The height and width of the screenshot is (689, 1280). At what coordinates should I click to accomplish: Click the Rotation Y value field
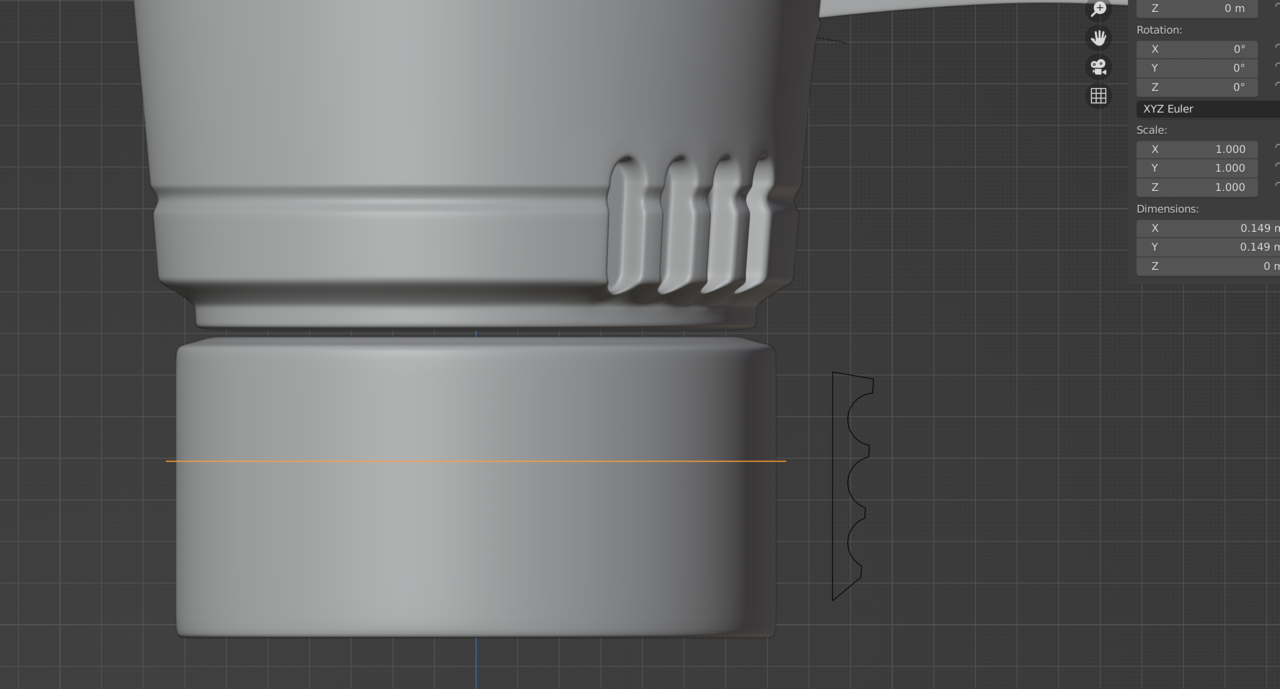click(1197, 68)
